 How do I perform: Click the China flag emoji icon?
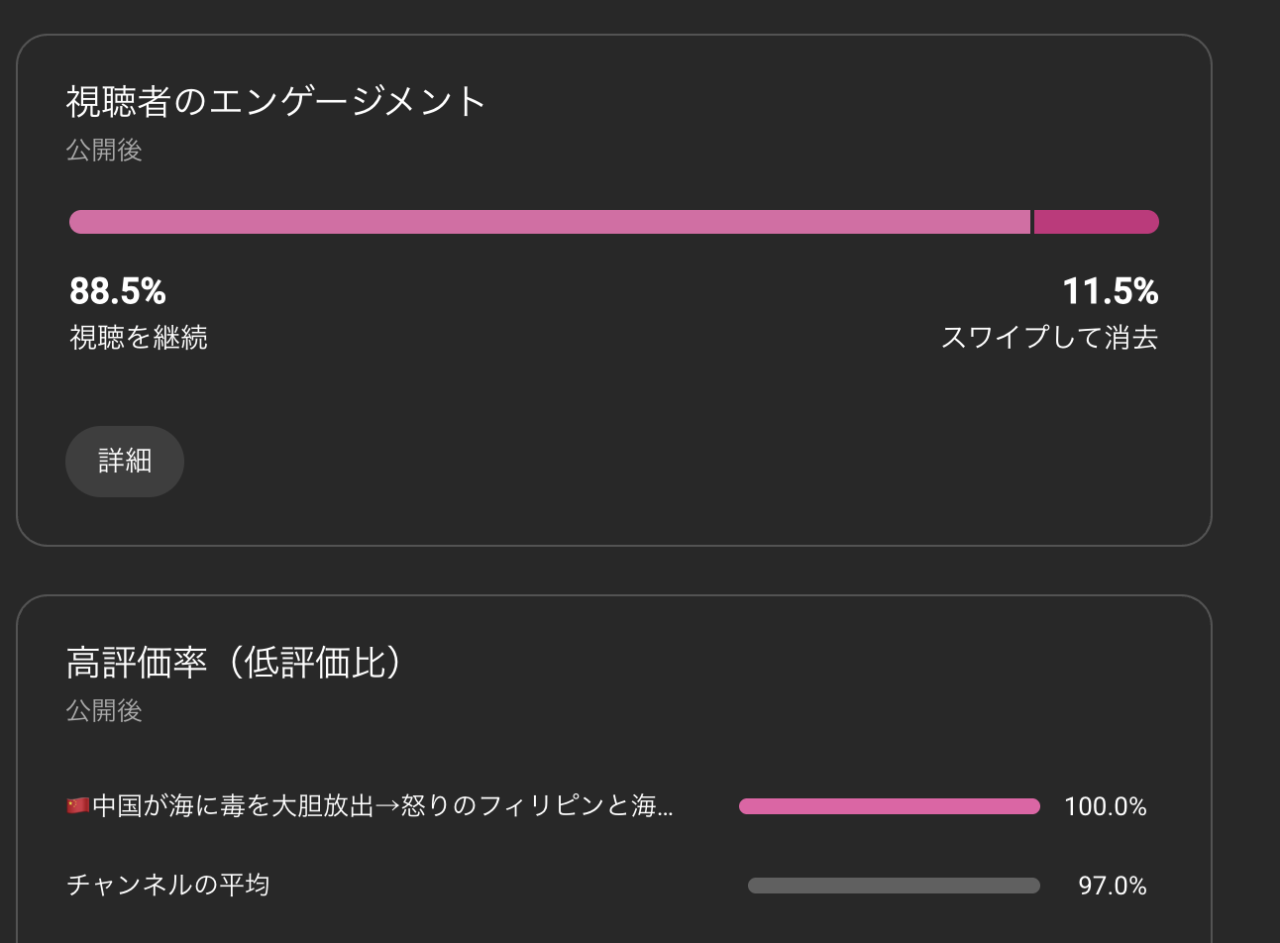tap(78, 806)
